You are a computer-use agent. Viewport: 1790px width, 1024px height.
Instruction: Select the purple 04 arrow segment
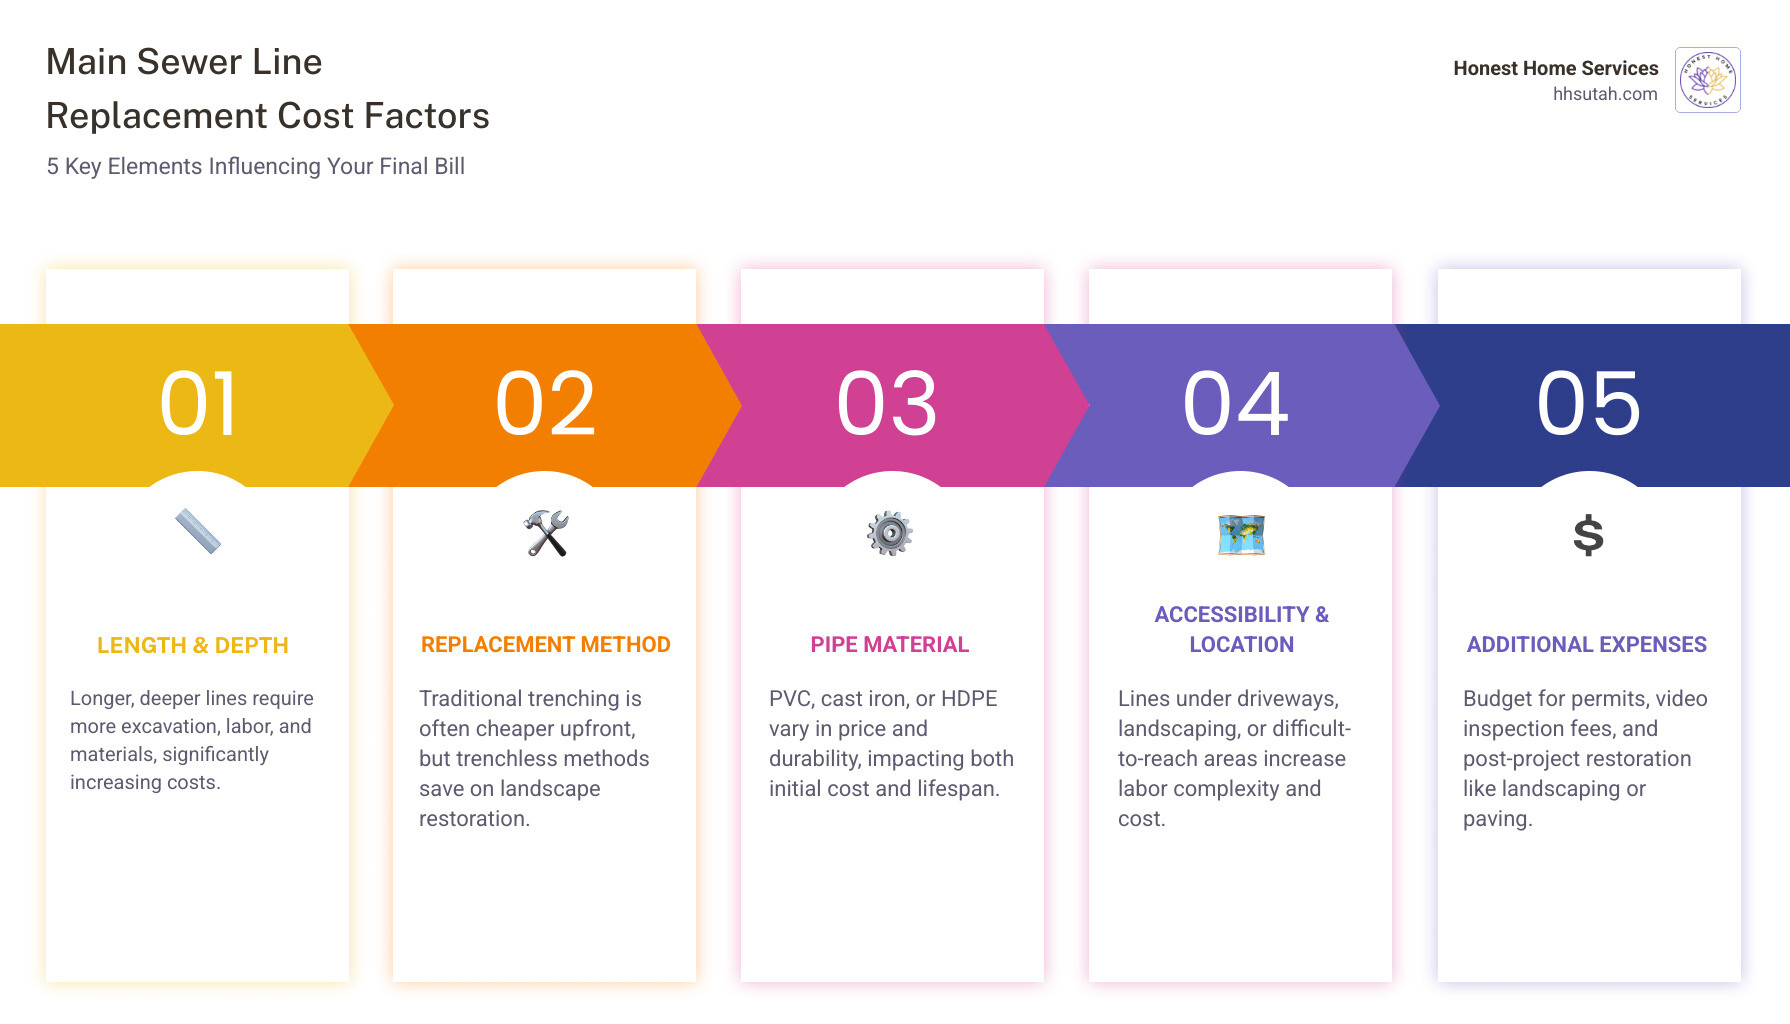(1240, 405)
